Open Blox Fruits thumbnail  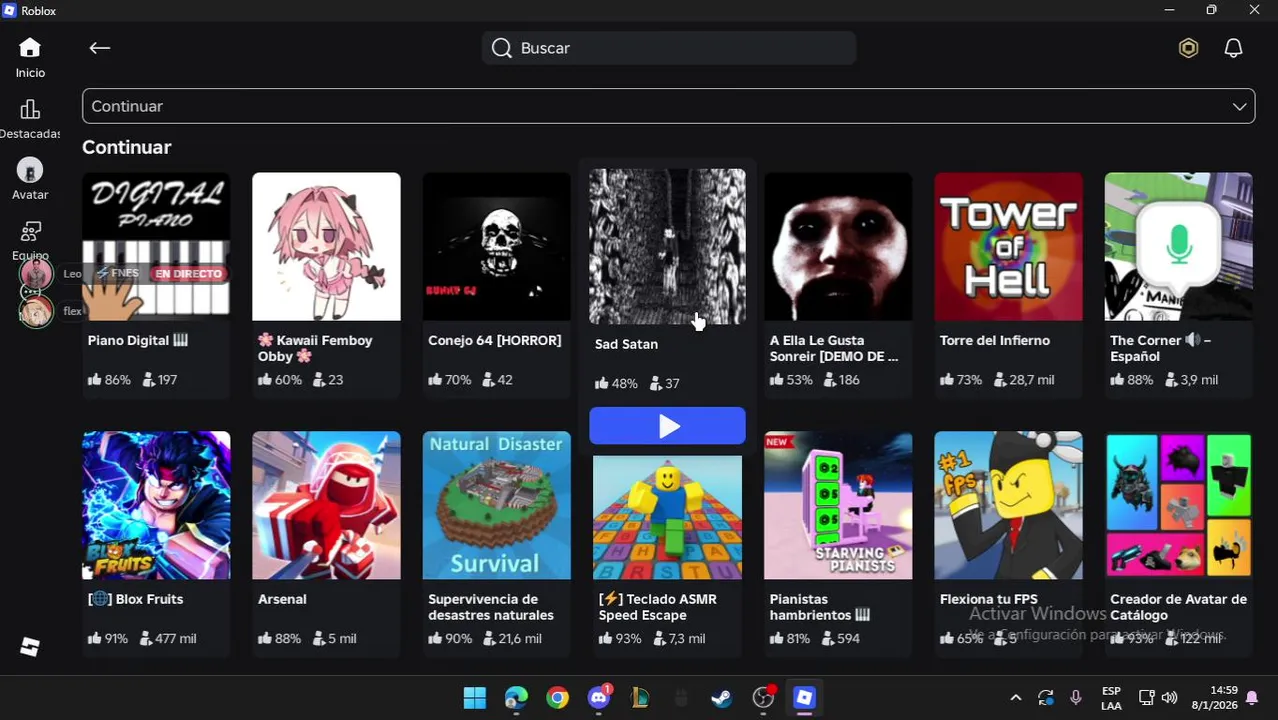(156, 505)
